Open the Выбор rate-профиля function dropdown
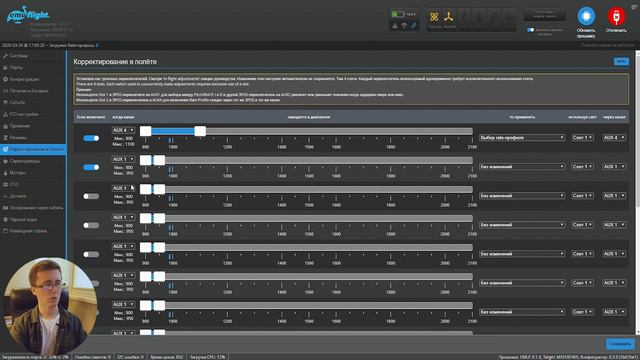Image resolution: width=640 pixels, height=360 pixels. (x=522, y=138)
